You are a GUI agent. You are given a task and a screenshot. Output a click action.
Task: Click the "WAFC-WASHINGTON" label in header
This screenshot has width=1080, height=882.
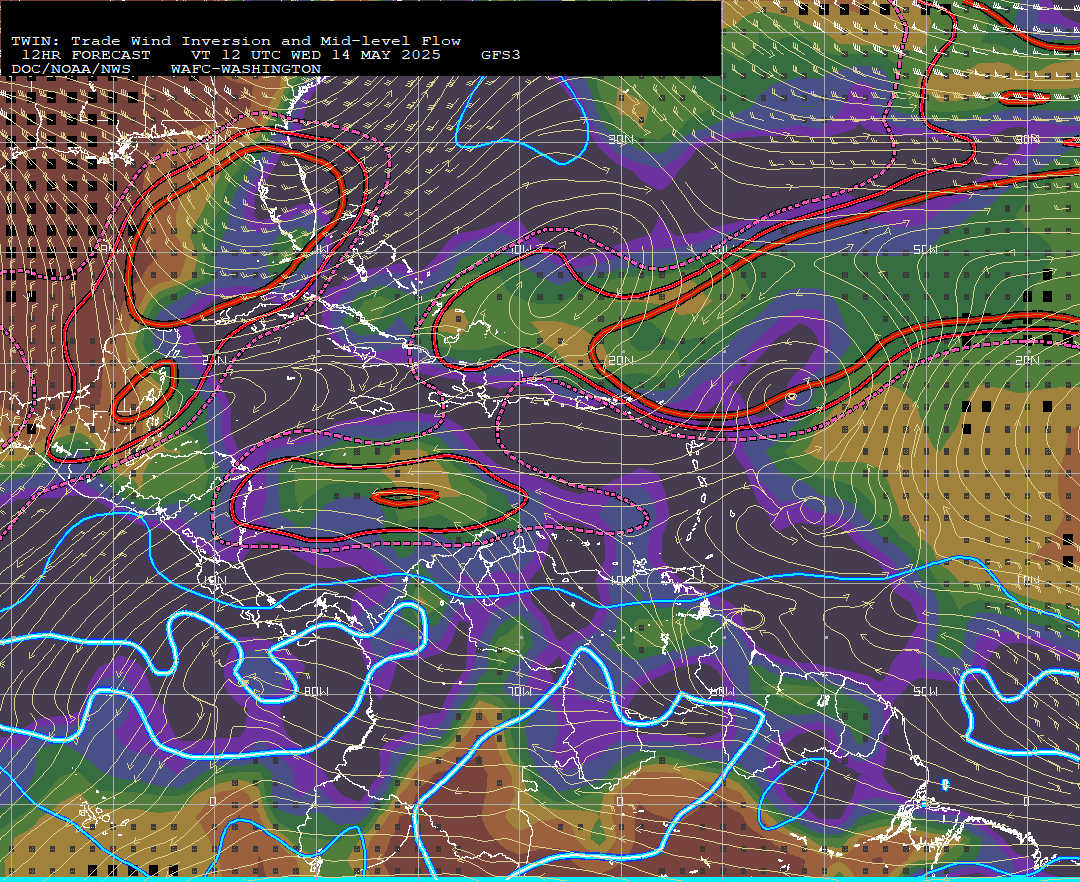(246, 70)
